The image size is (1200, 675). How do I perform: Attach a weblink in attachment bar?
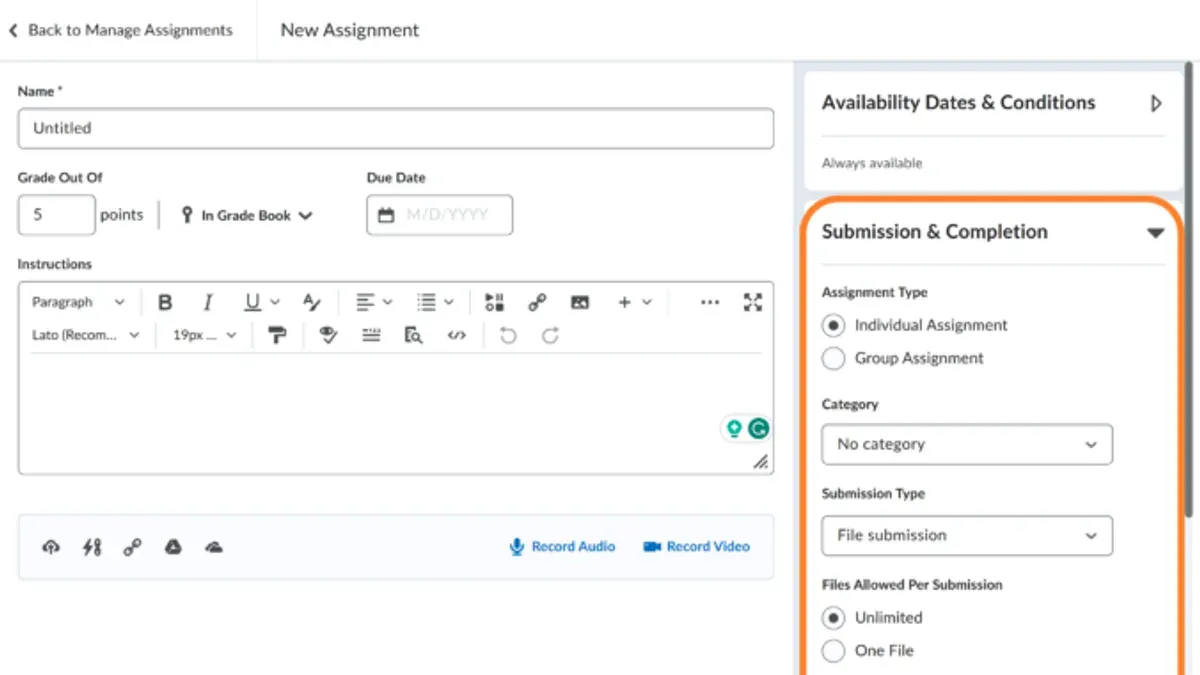click(132, 547)
